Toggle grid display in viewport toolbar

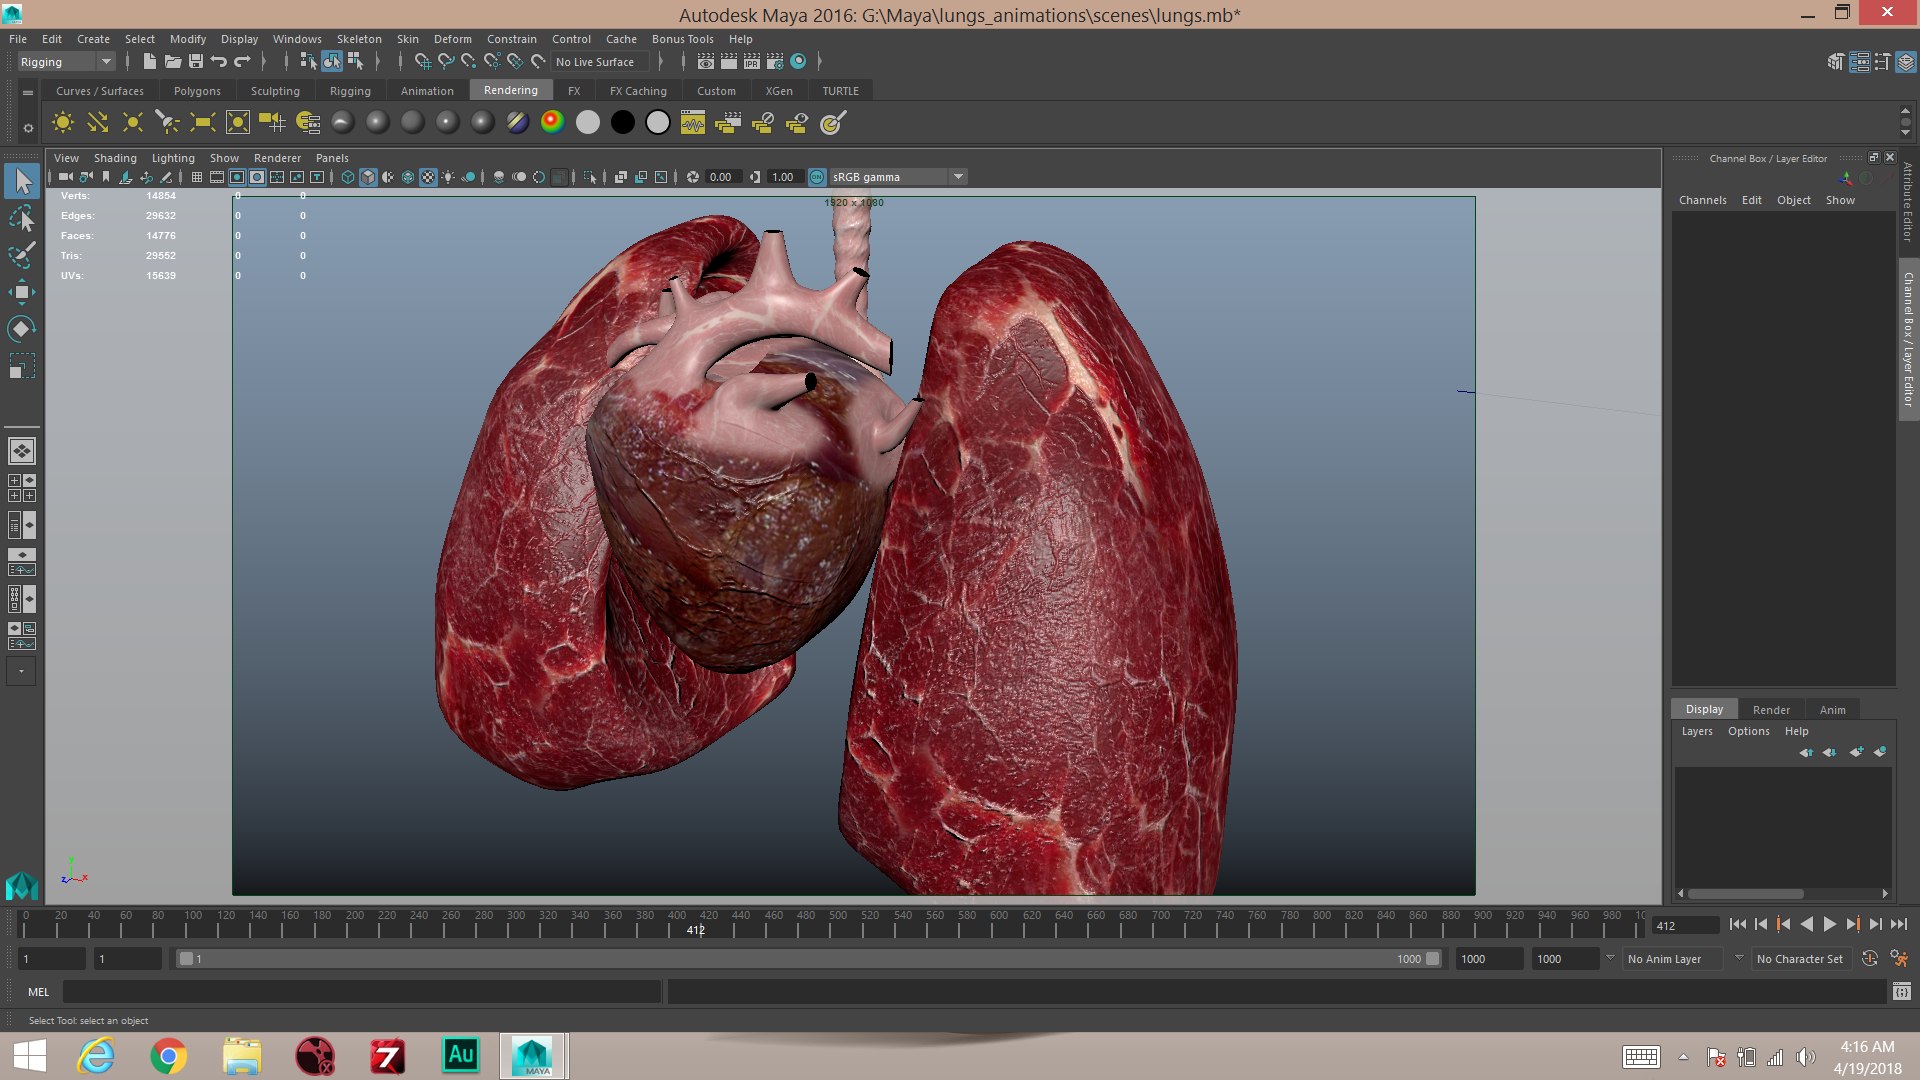click(197, 177)
